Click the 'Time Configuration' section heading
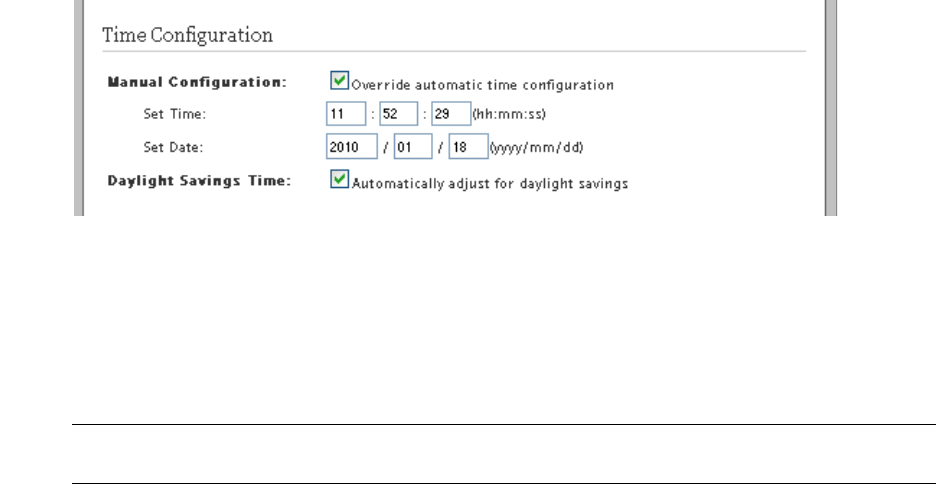 (x=188, y=35)
